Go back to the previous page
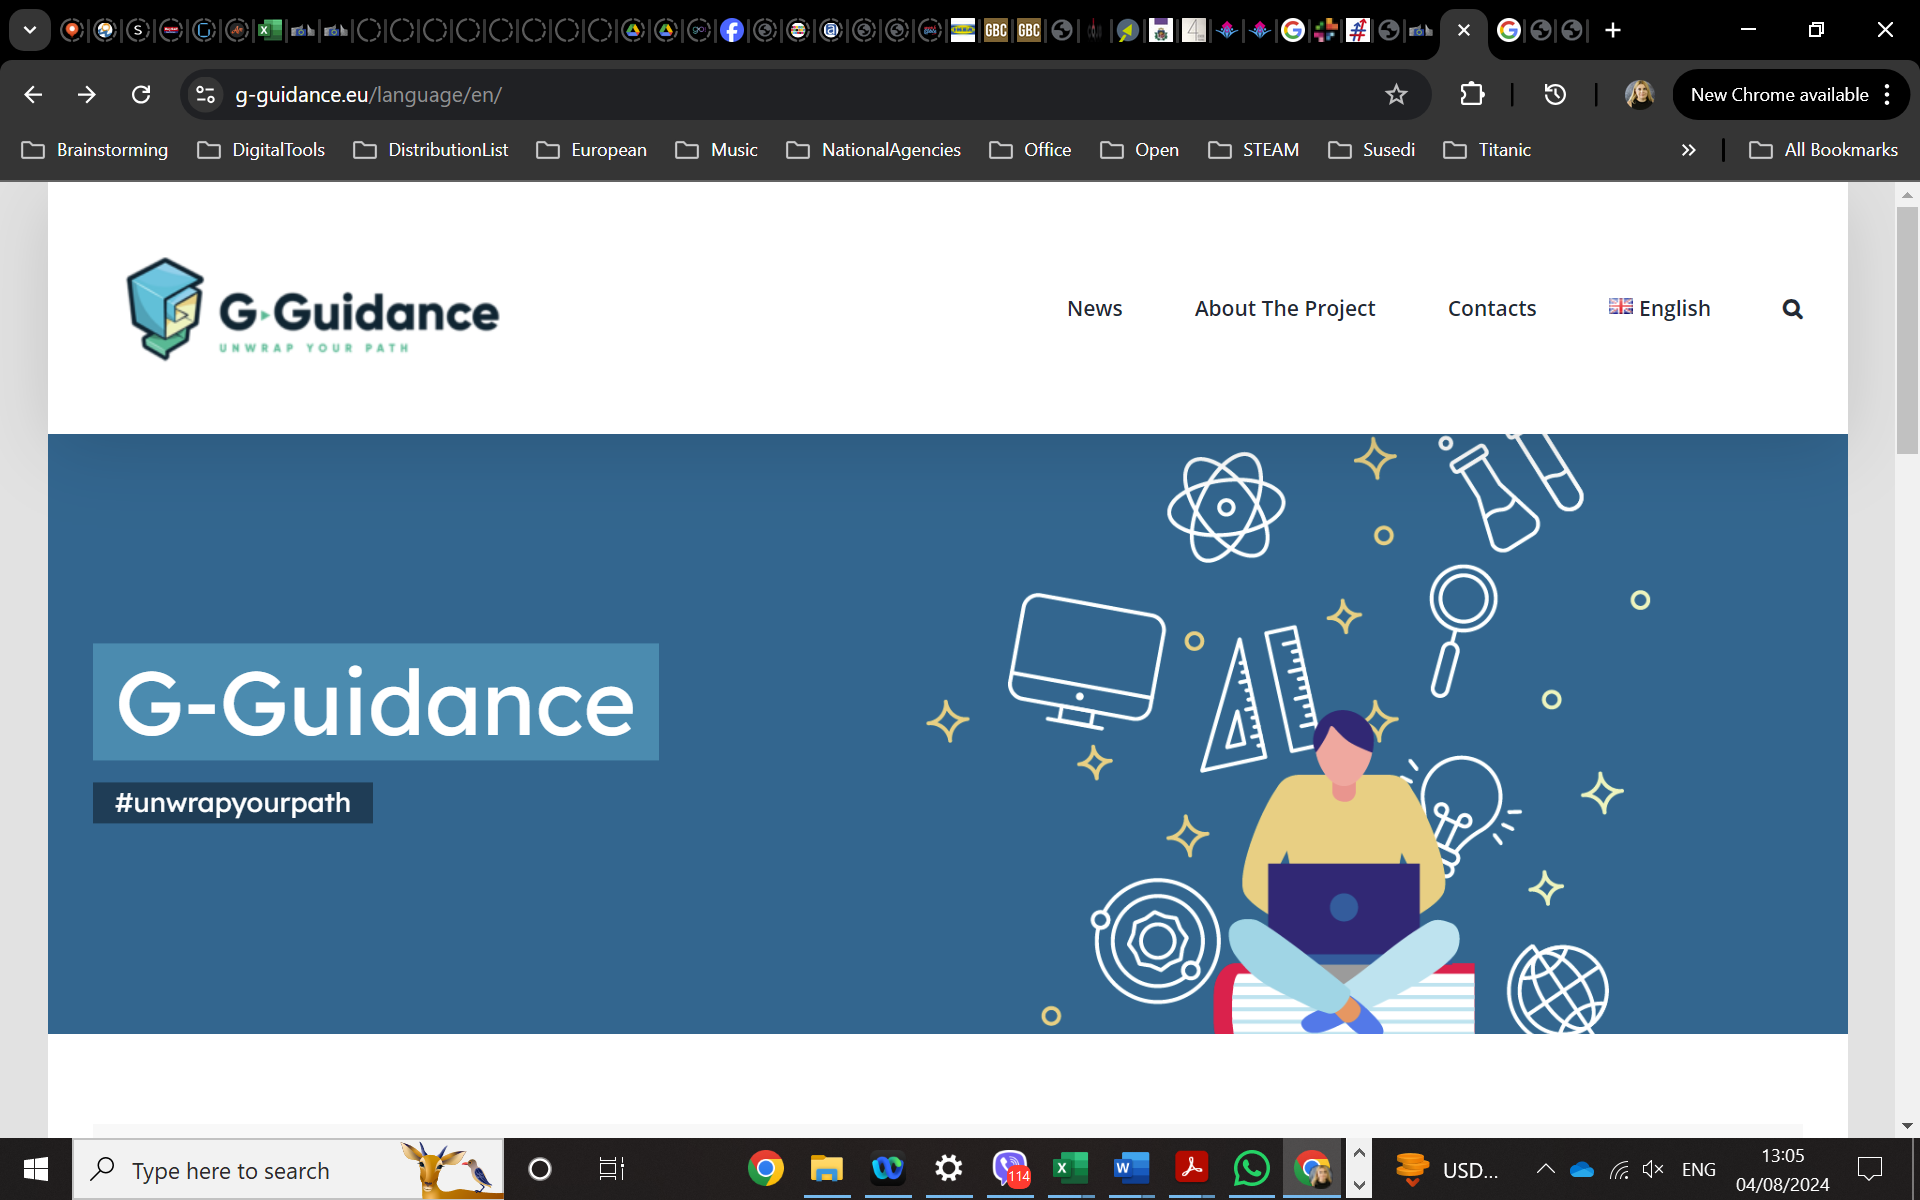1920x1200 pixels. [33, 94]
